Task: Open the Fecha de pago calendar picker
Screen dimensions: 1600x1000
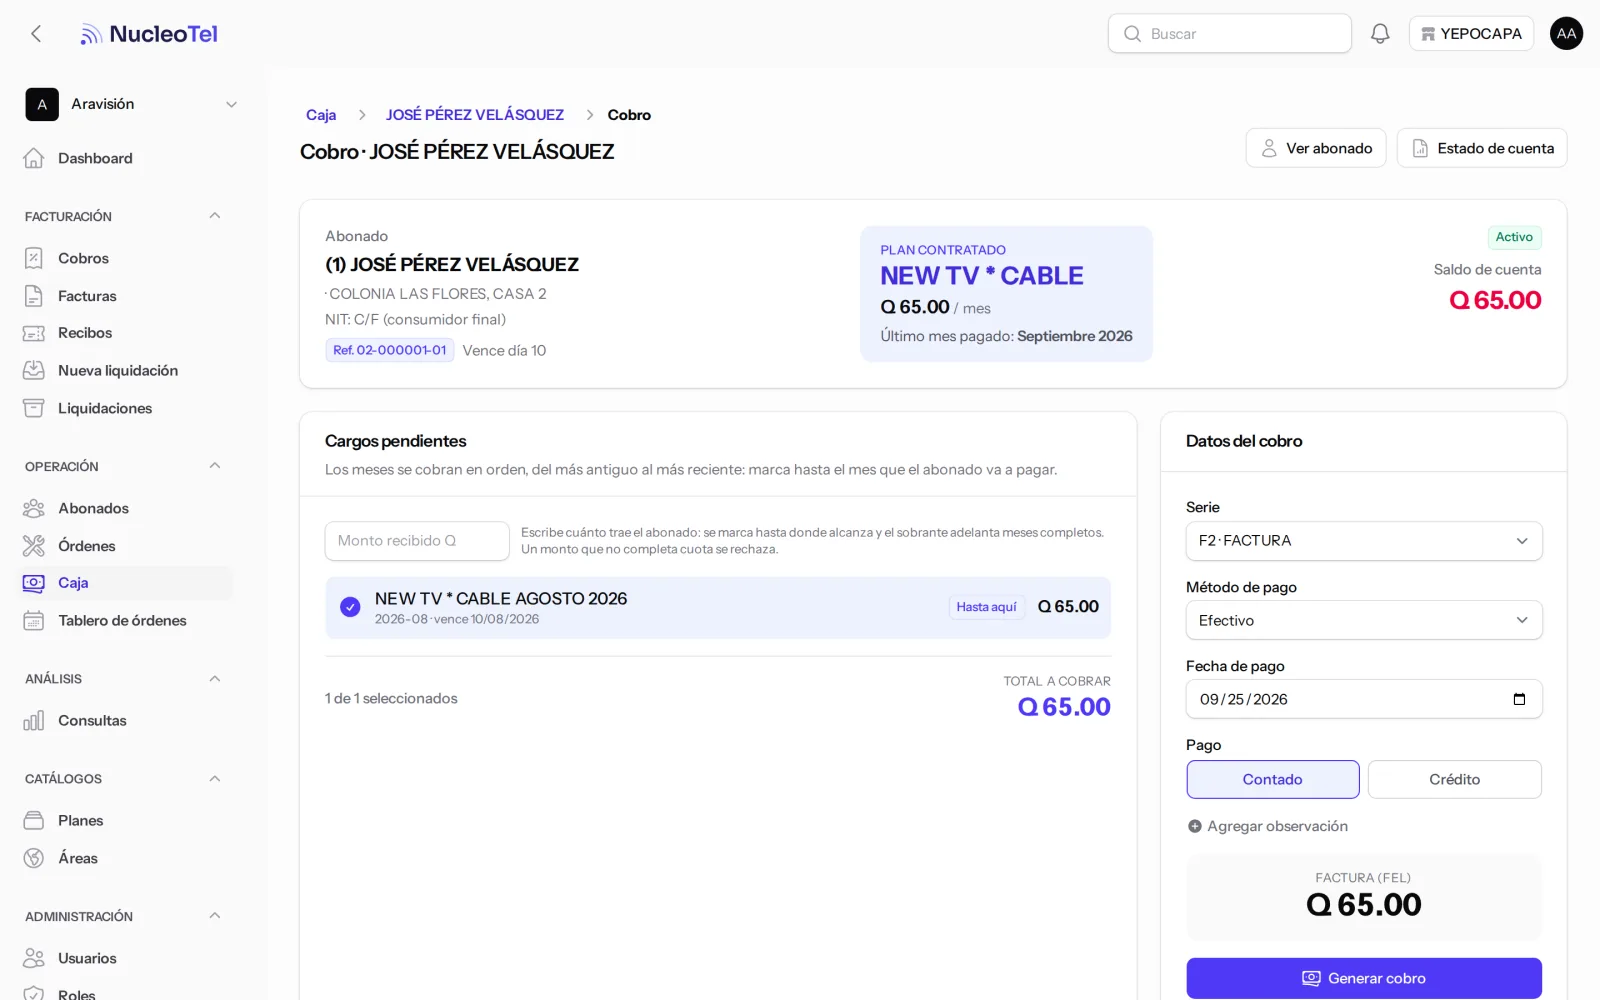Action: point(1519,699)
